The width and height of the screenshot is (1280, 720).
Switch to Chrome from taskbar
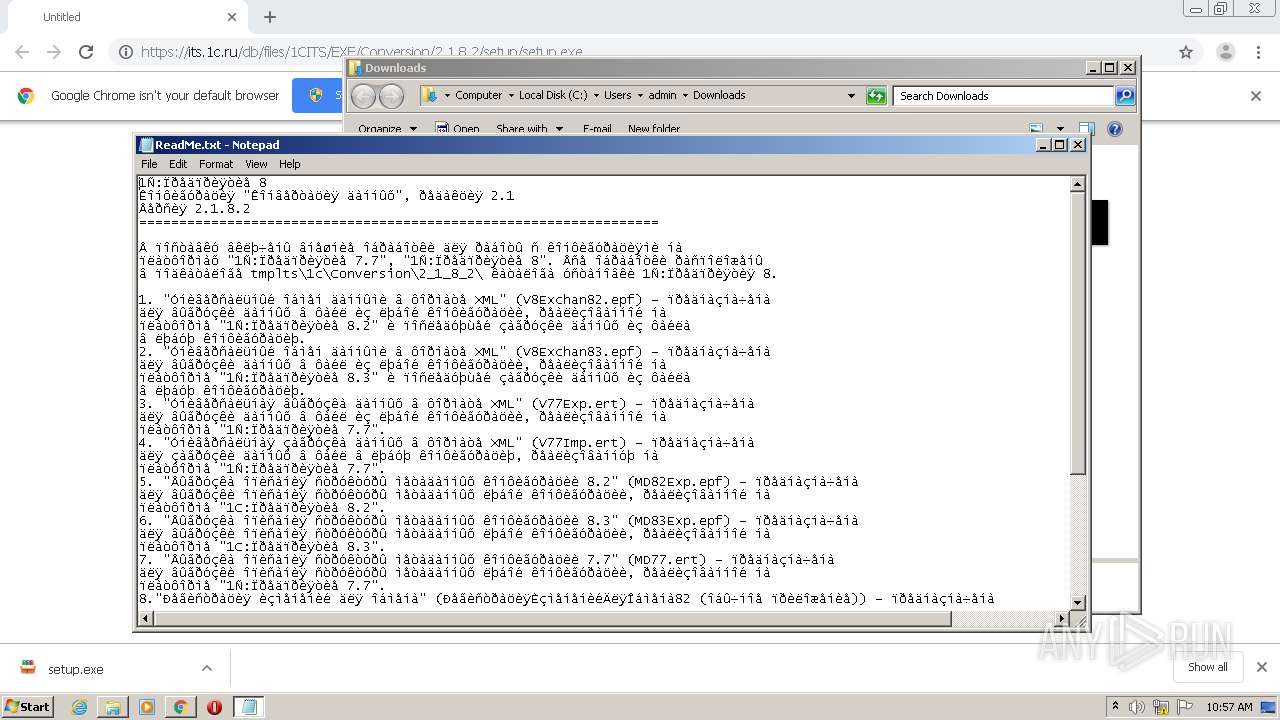180,707
